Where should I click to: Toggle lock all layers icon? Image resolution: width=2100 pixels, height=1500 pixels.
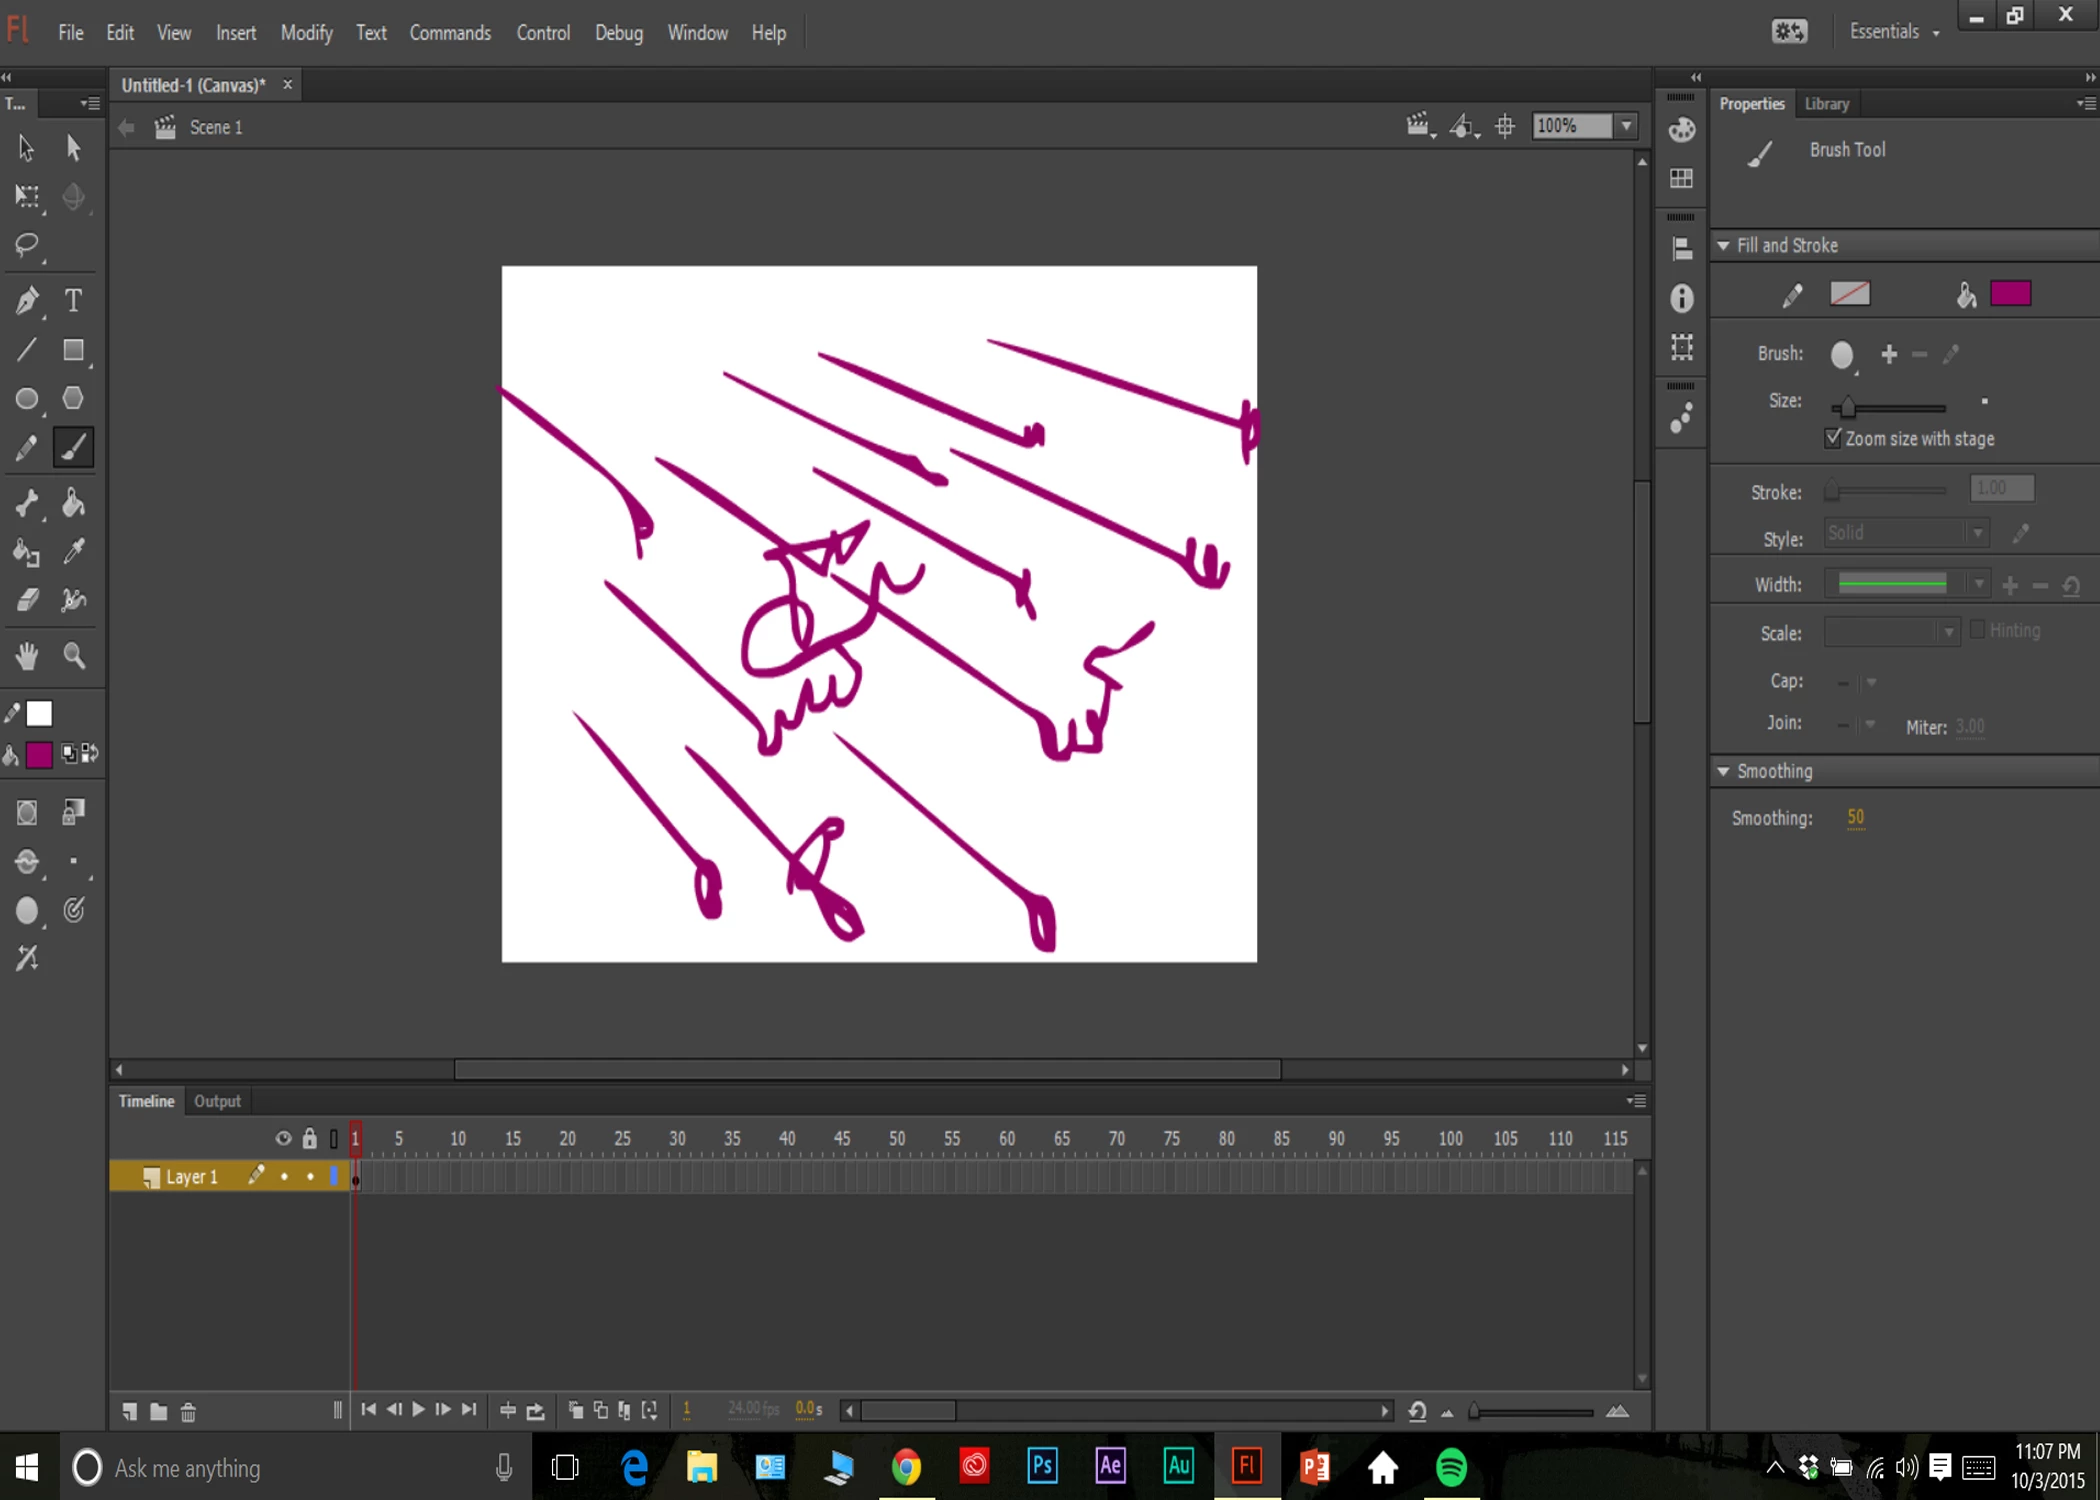309,1138
